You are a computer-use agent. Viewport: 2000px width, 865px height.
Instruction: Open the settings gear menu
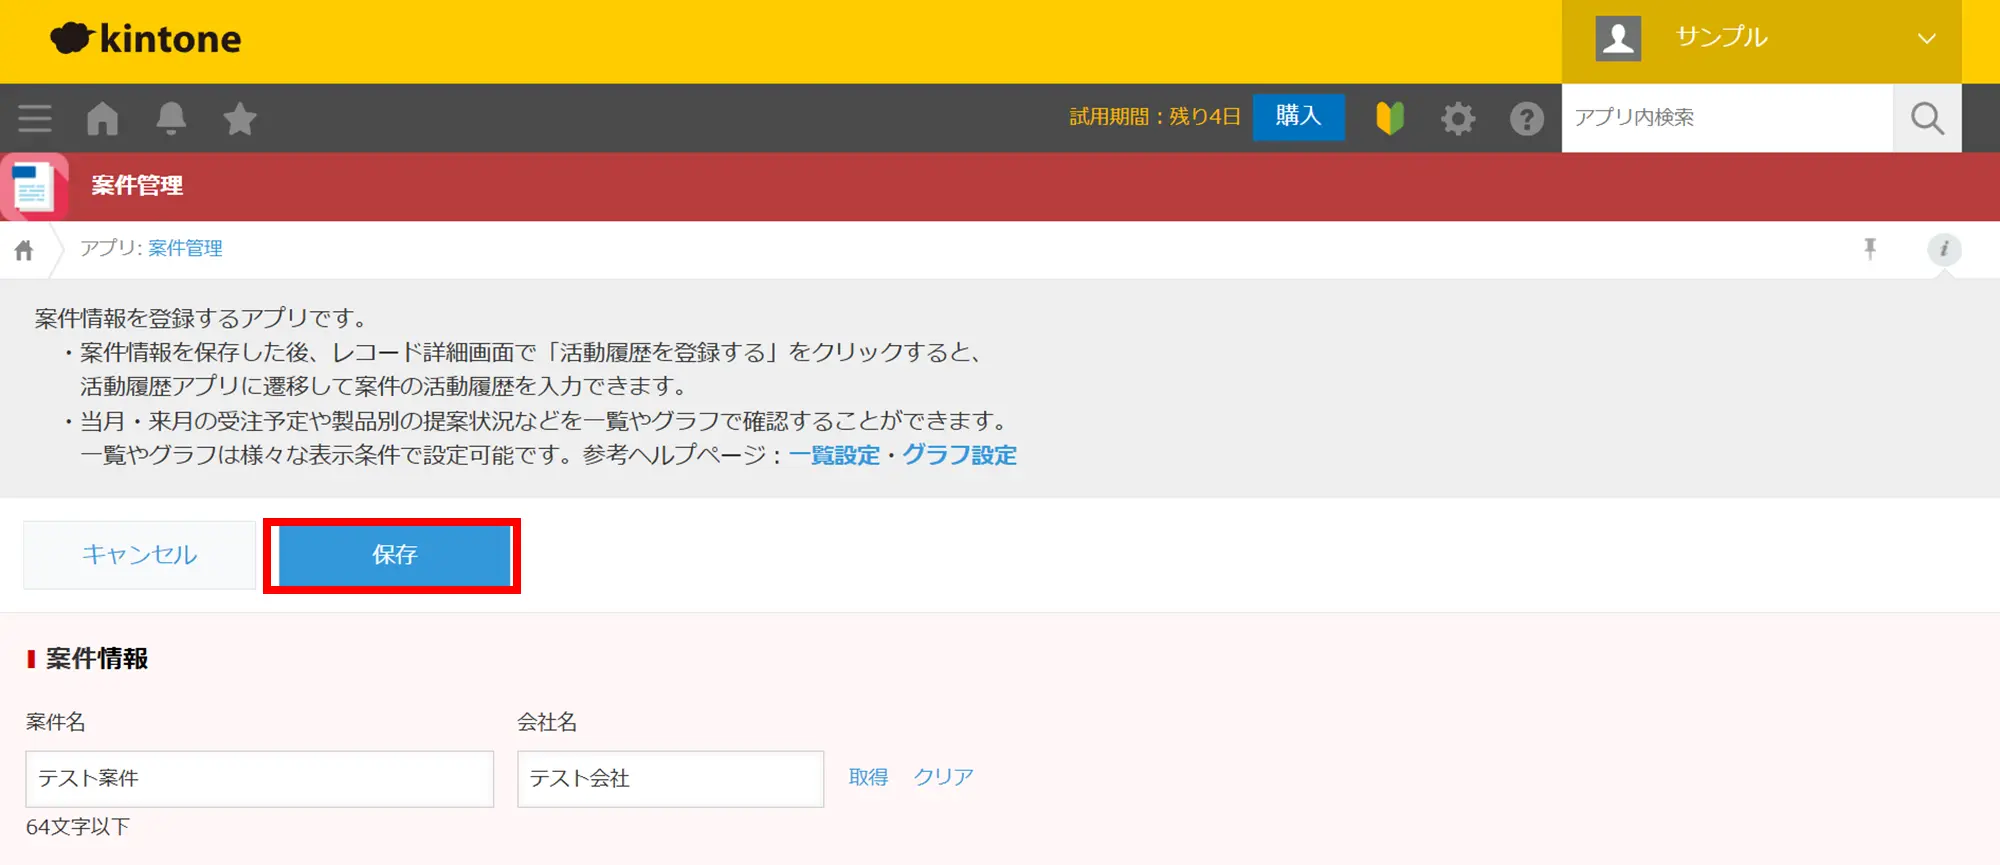pyautogui.click(x=1458, y=119)
